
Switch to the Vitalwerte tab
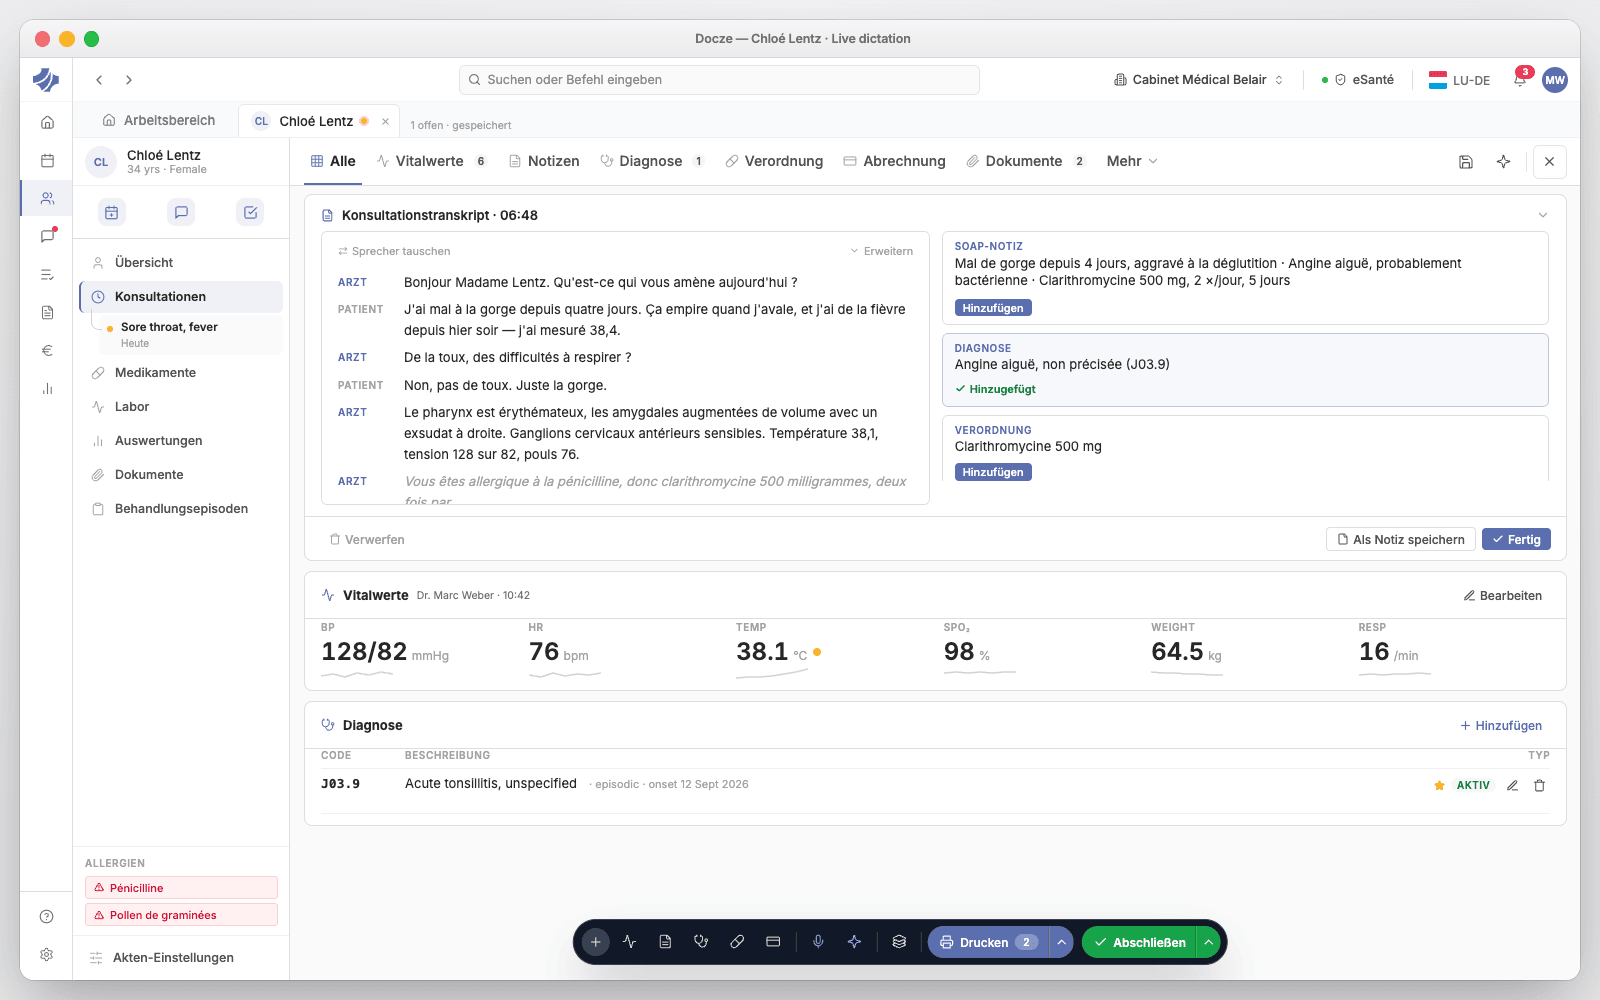pos(431,161)
